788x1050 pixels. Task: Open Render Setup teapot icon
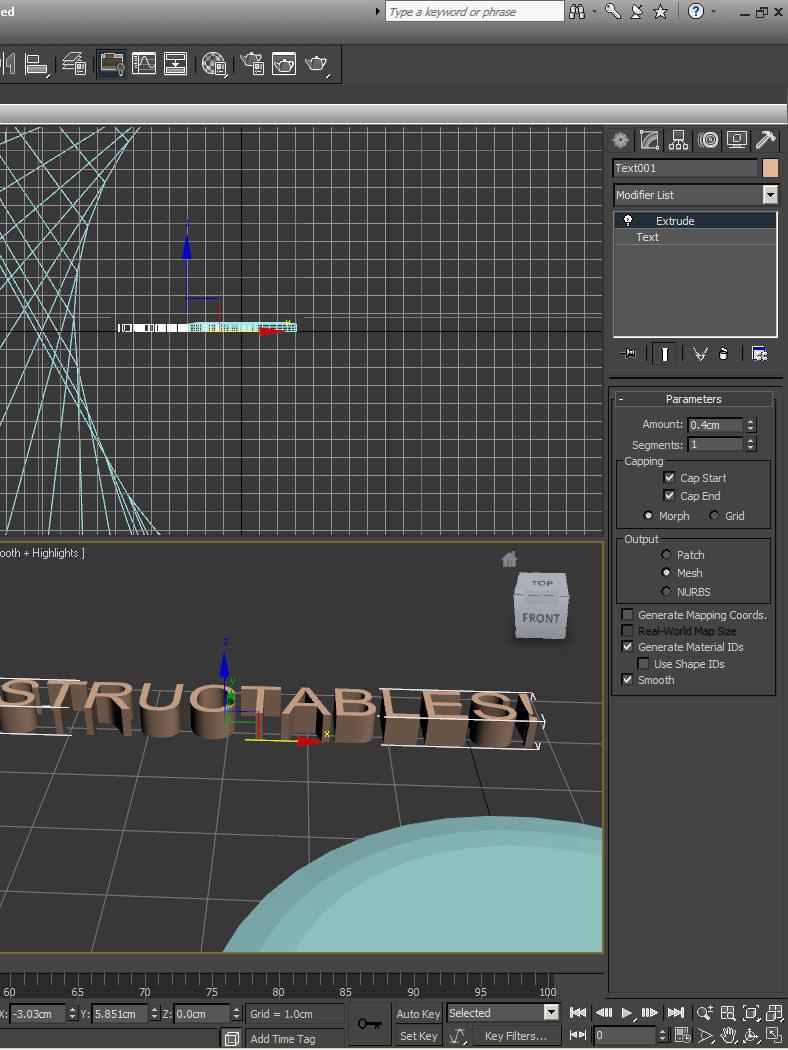click(x=252, y=64)
